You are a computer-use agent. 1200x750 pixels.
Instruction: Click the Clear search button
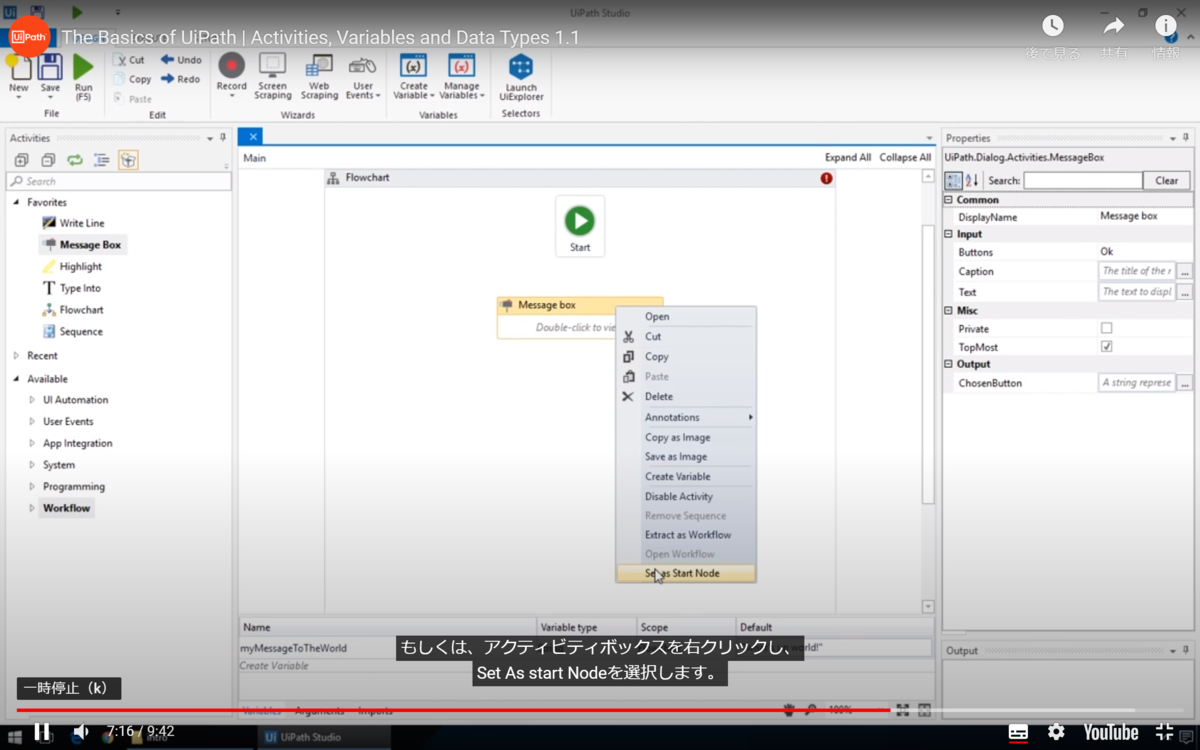[x=1167, y=181]
